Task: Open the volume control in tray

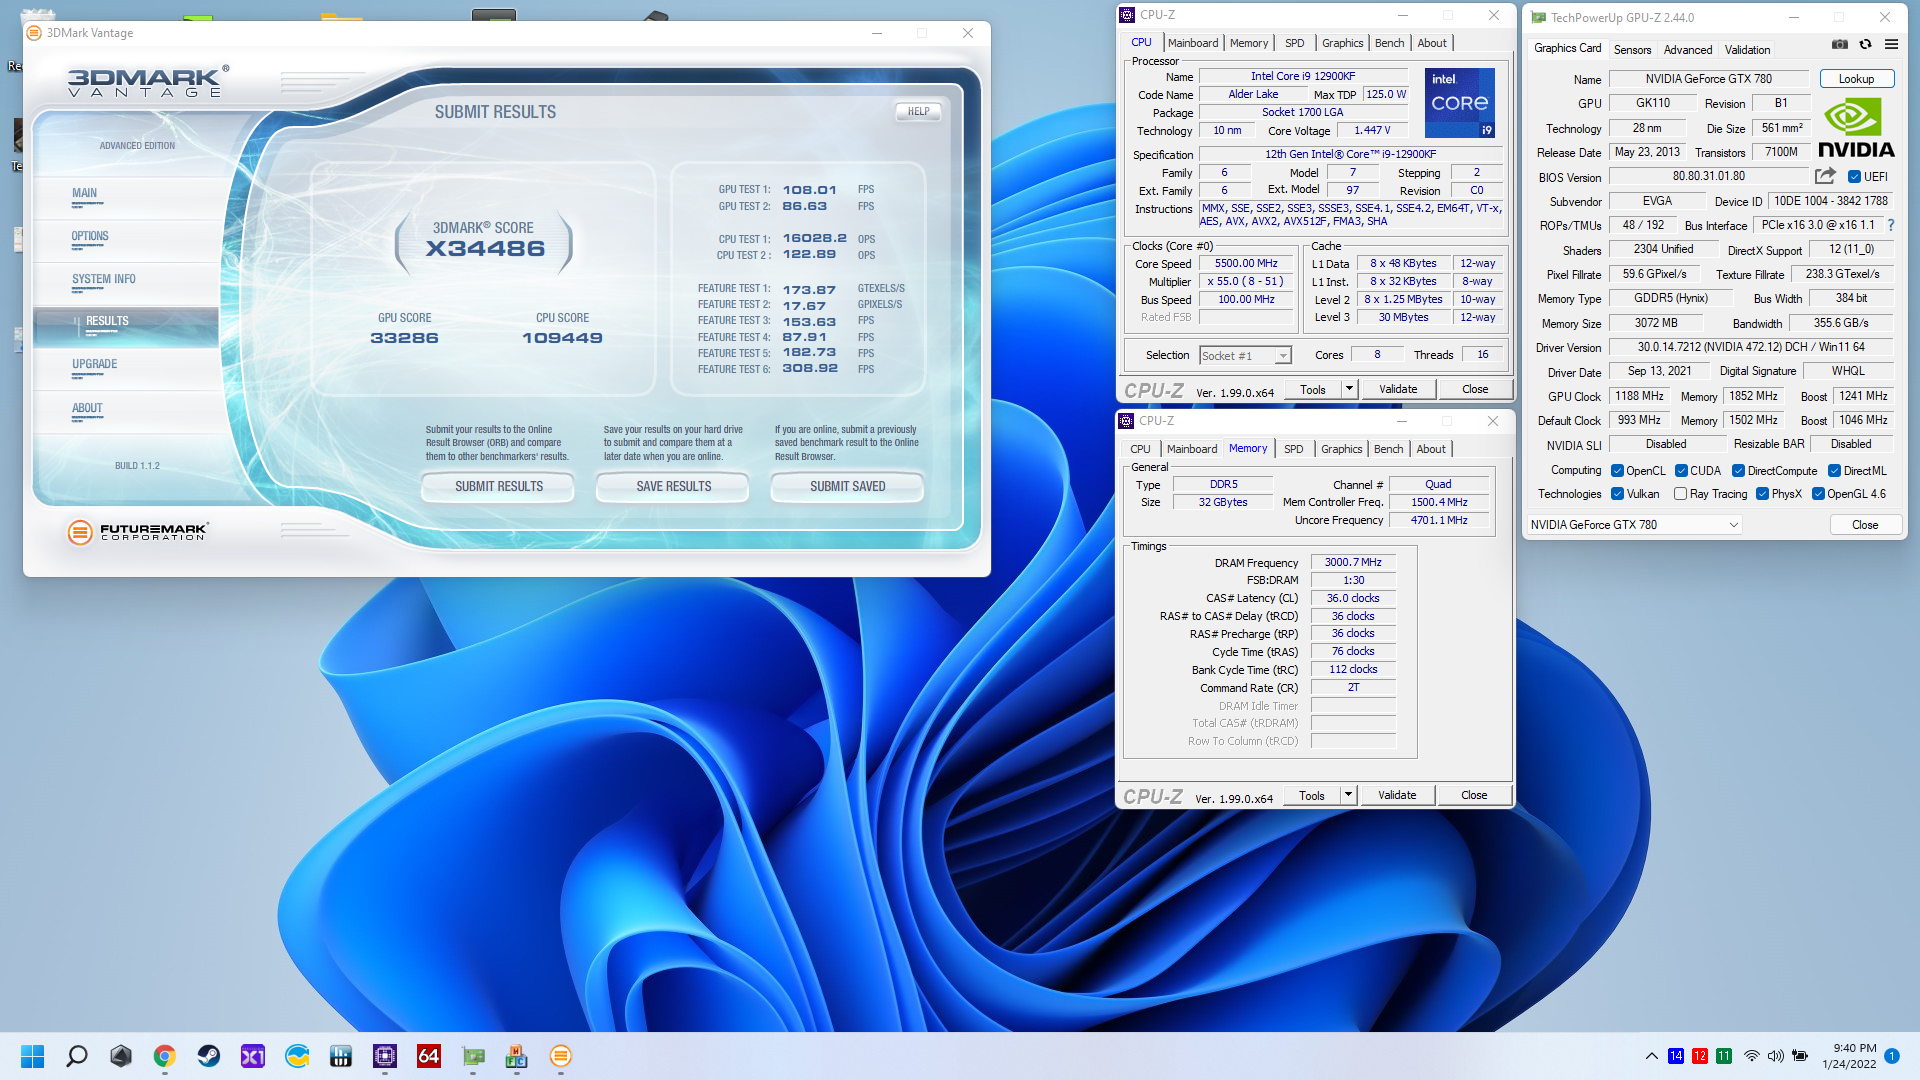Action: point(1775,1056)
